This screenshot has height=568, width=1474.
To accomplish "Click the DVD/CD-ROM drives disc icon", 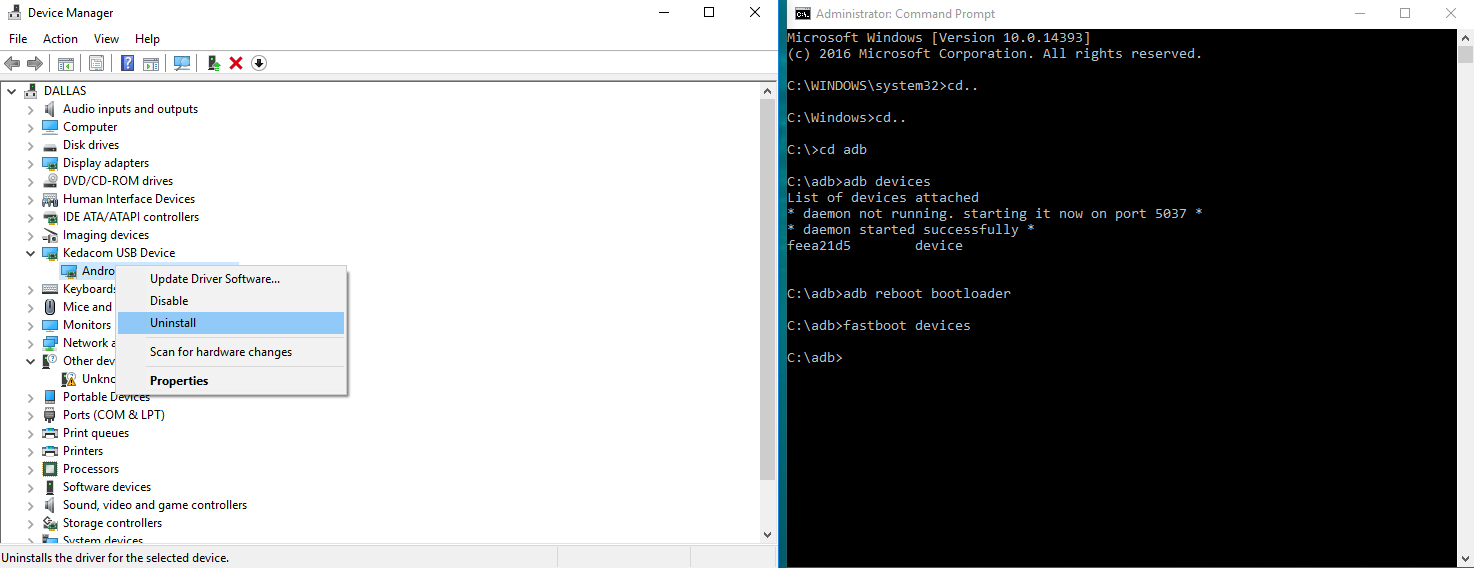I will tap(50, 181).
